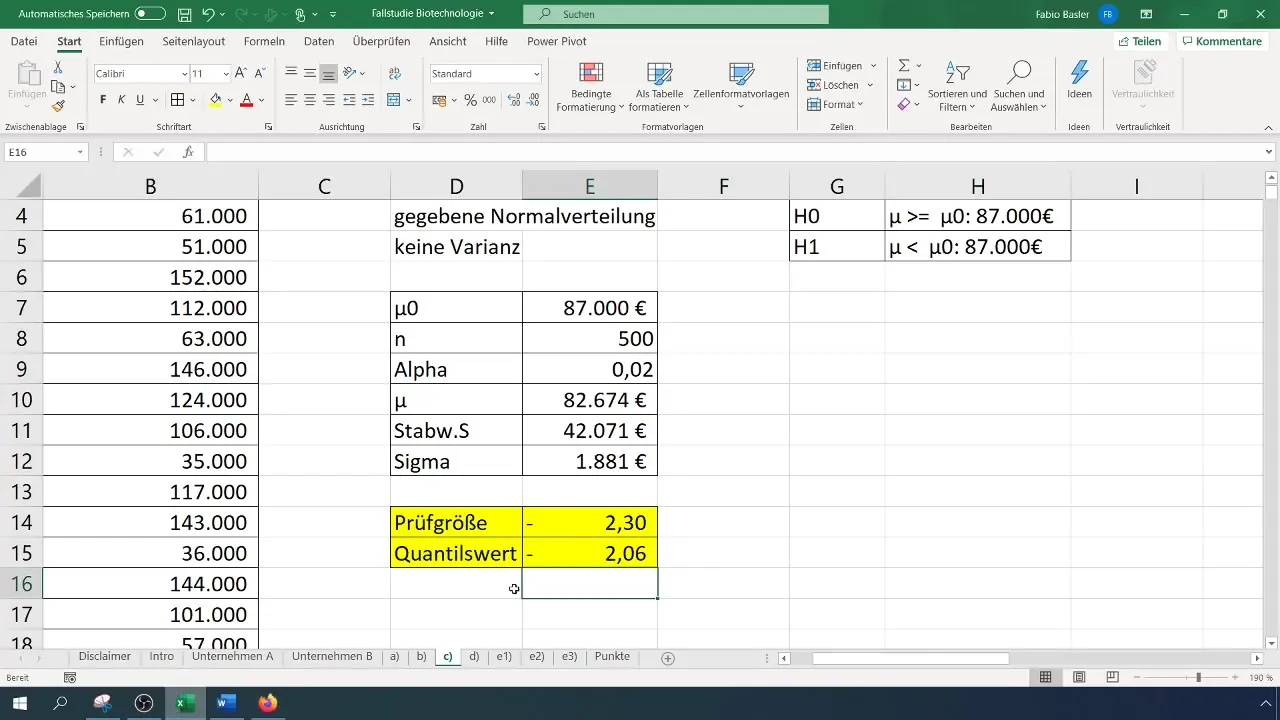Open the Standard number format dropdown
Image resolution: width=1280 pixels, height=720 pixels.
pos(537,74)
